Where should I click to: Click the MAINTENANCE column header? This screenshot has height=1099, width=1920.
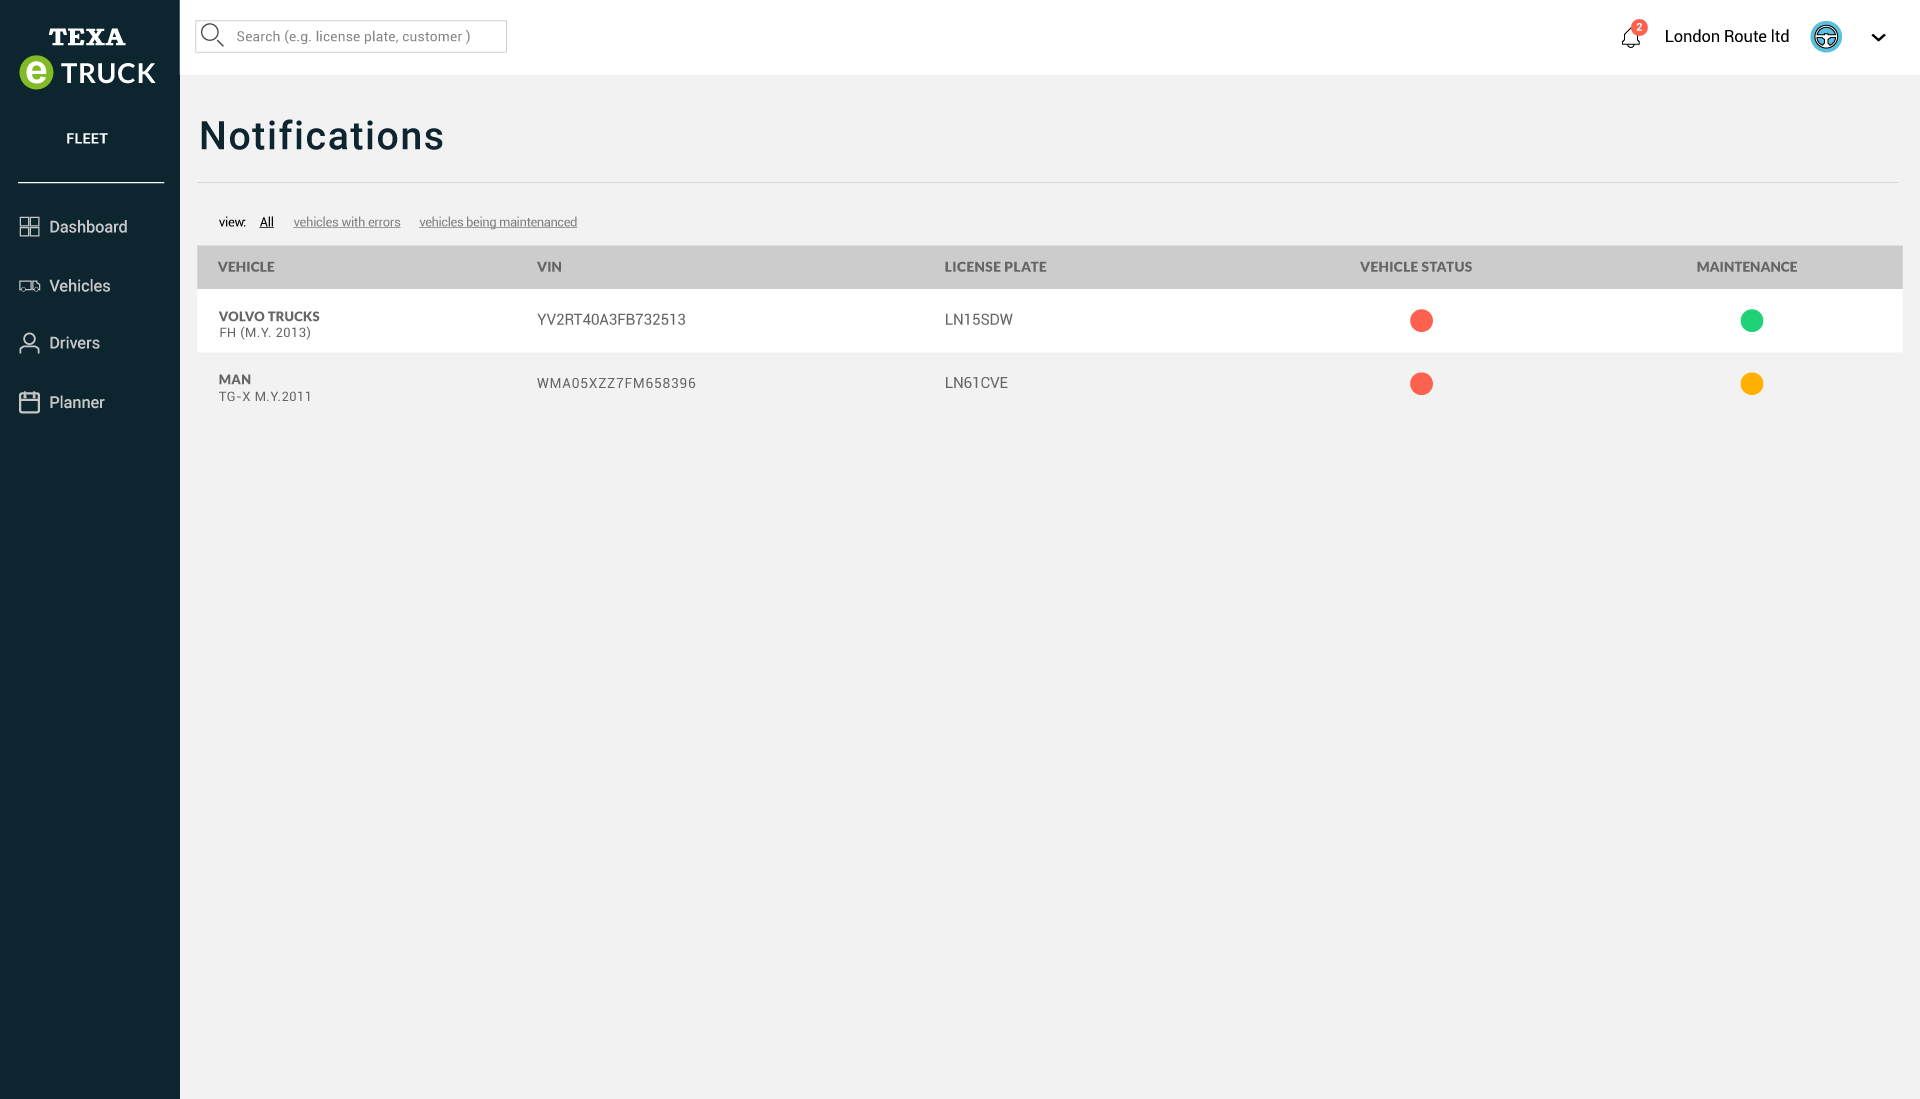pos(1747,267)
